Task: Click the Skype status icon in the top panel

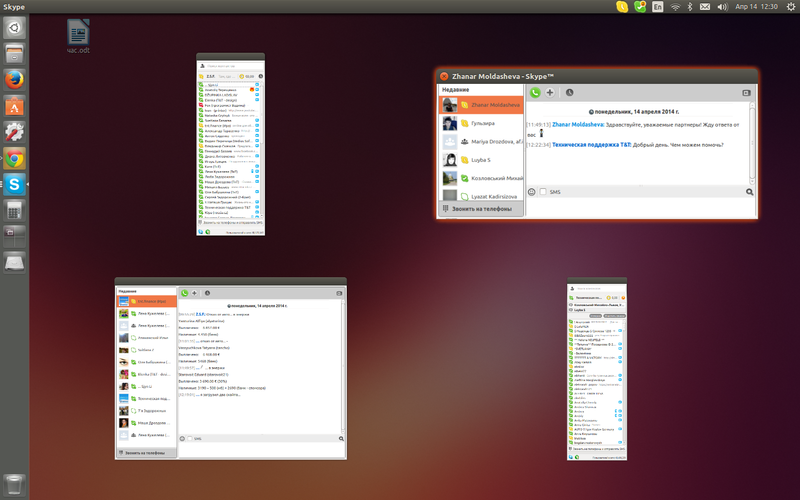Action: coord(622,7)
